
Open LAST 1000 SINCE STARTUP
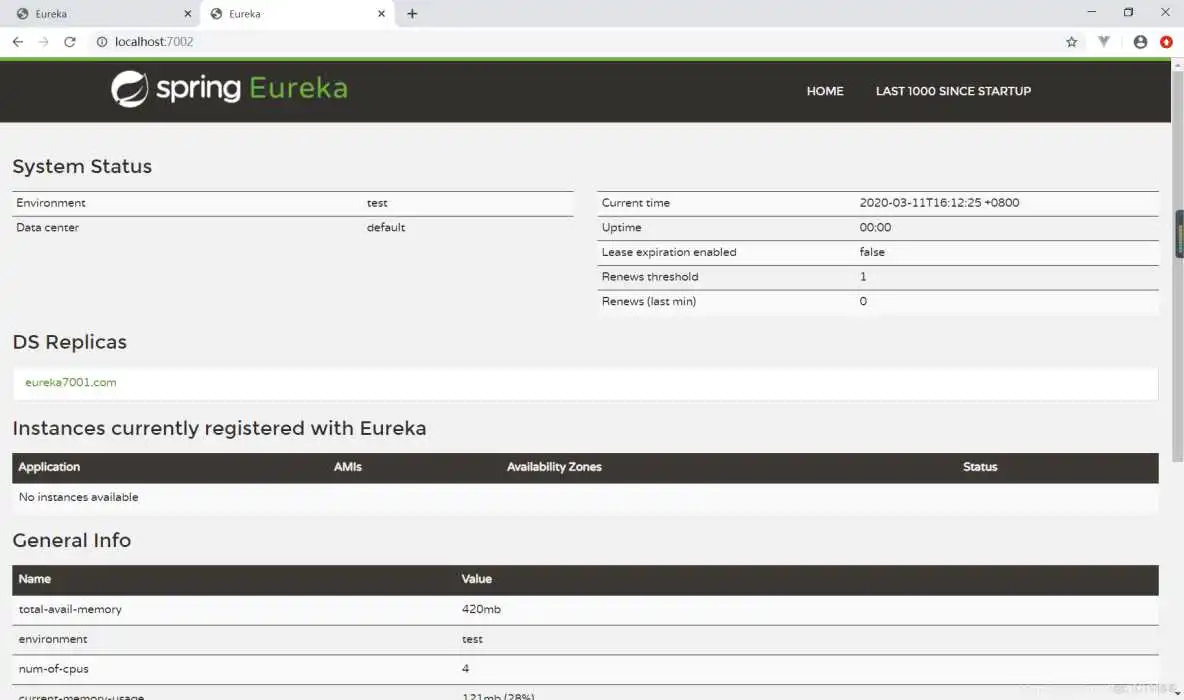coord(953,91)
